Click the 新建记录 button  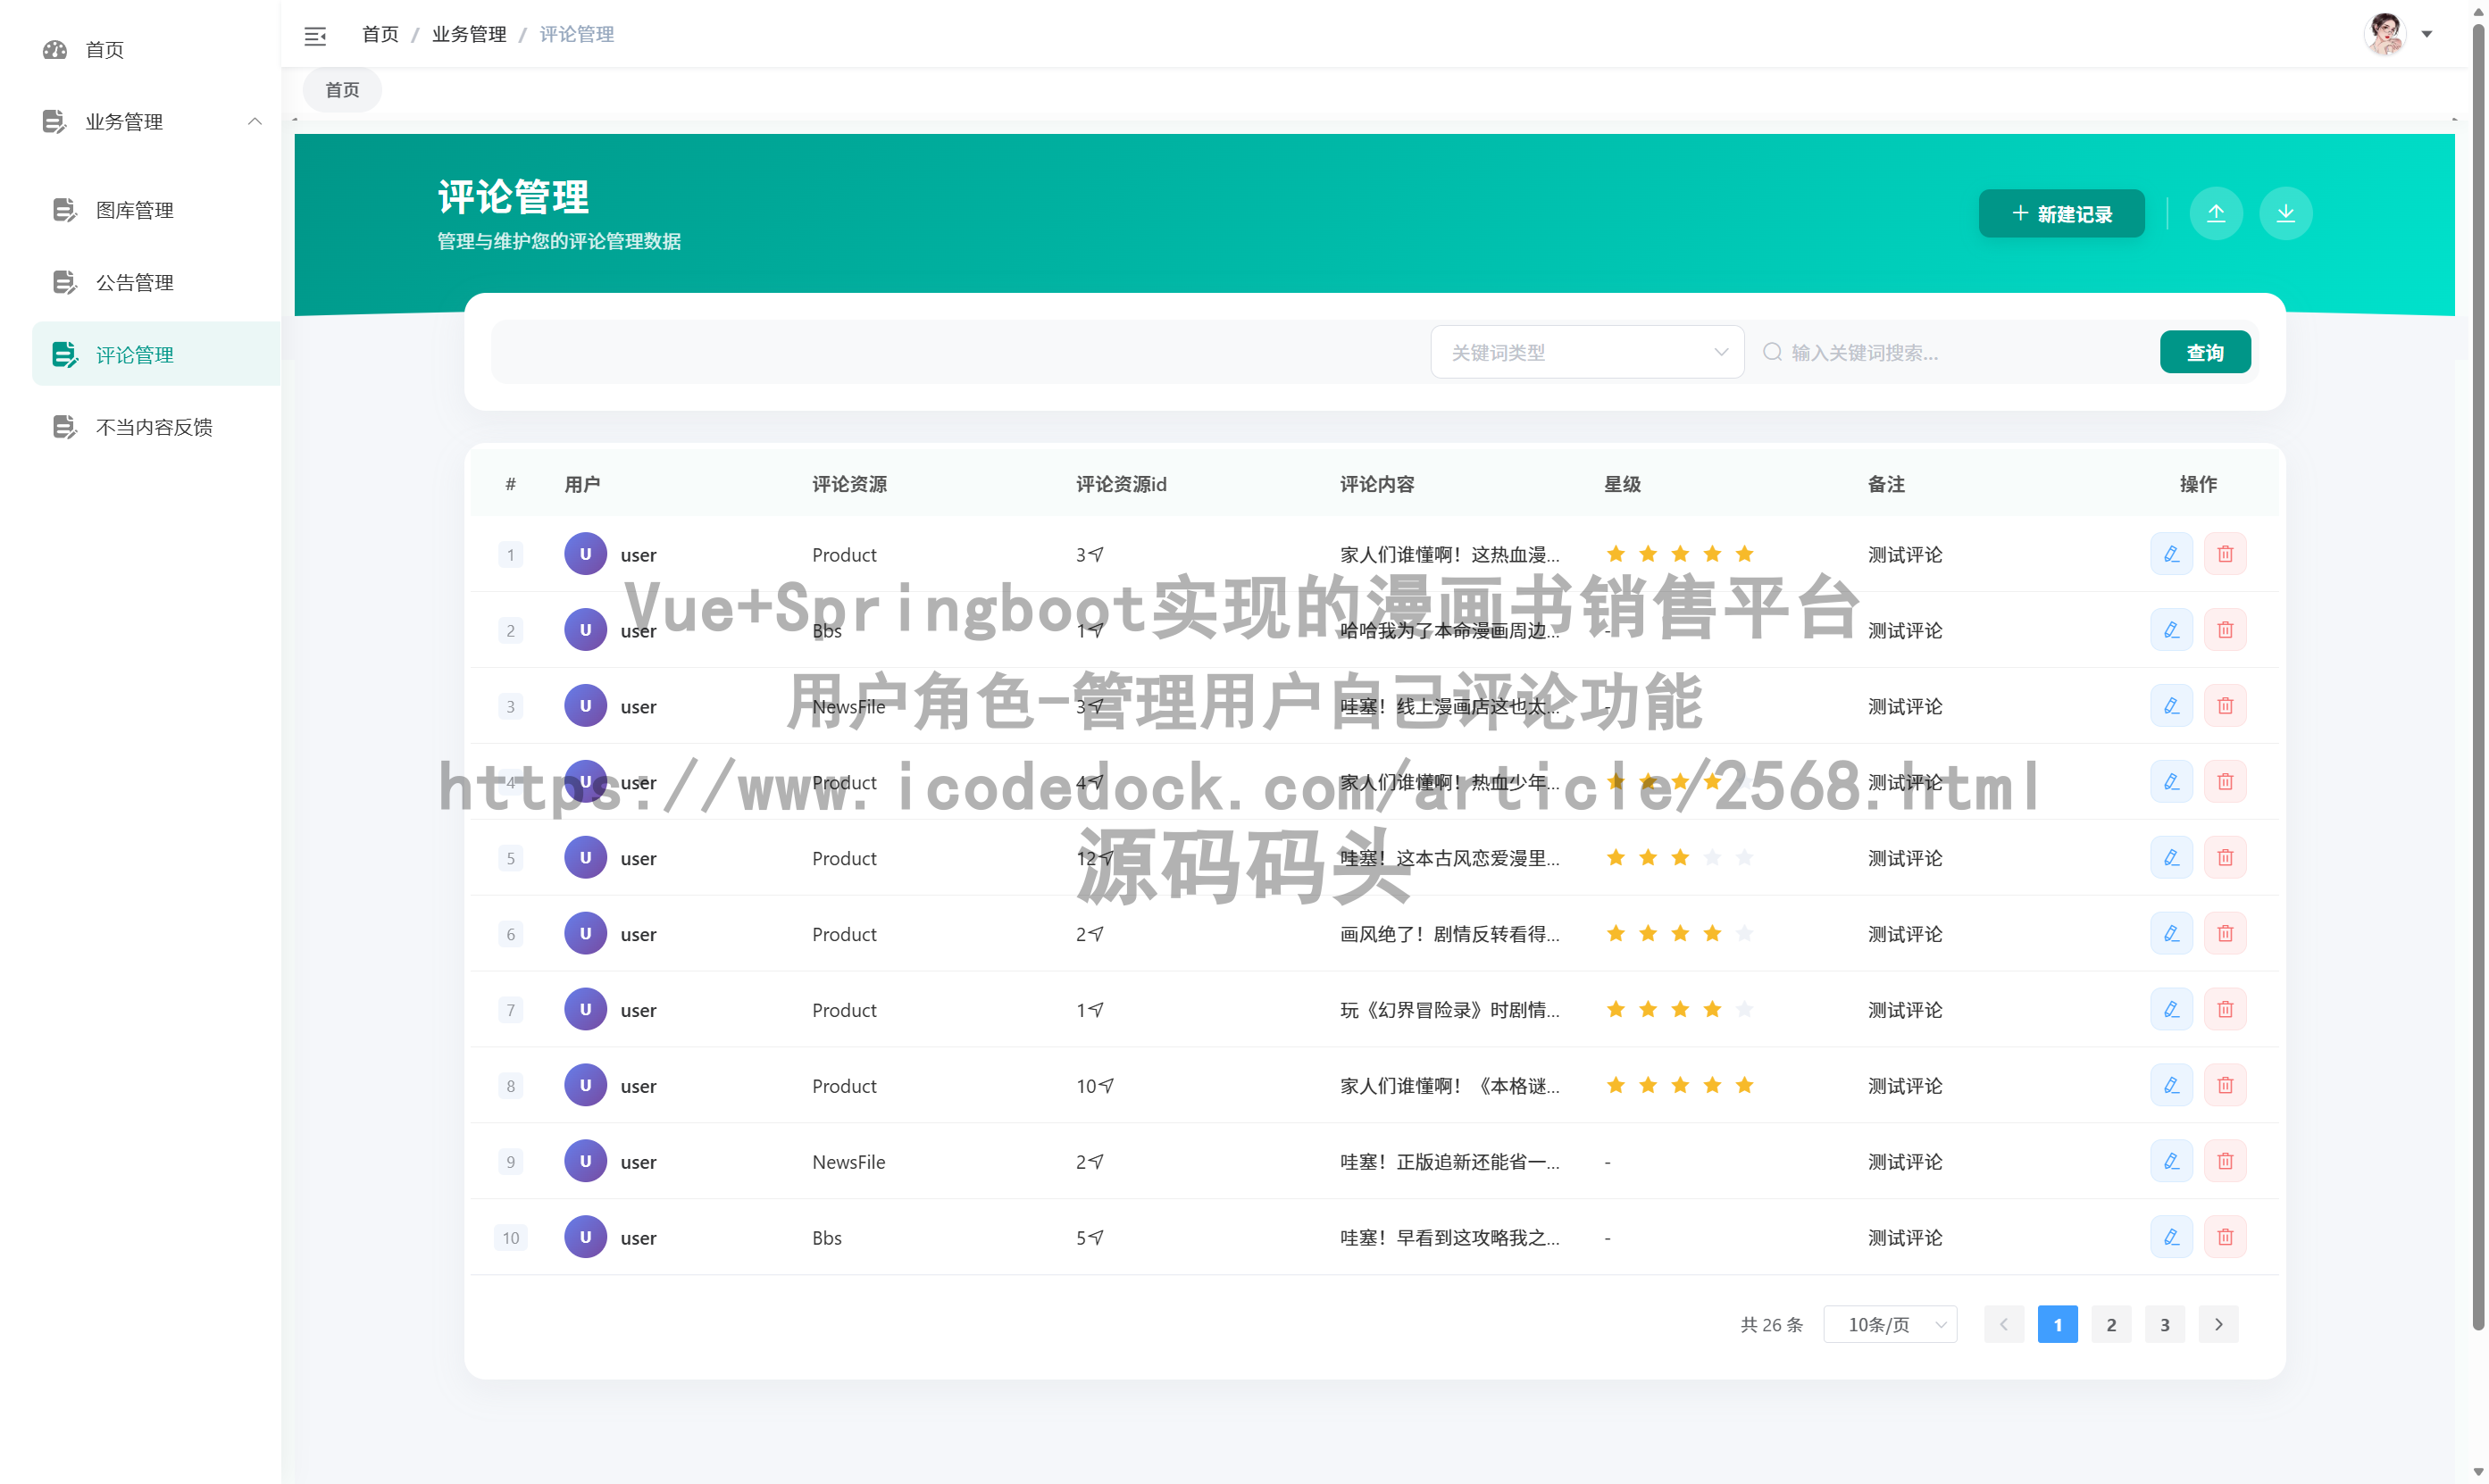point(2060,213)
